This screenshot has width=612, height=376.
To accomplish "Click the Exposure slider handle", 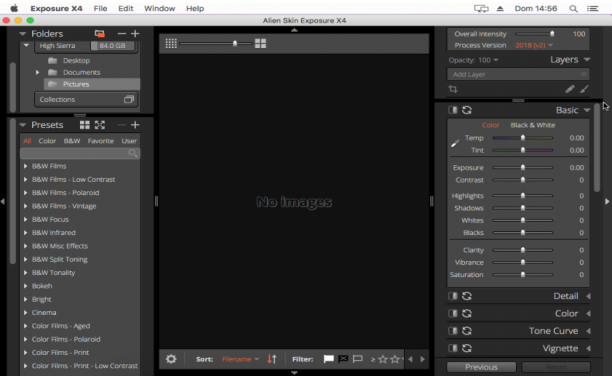I will (x=523, y=167).
